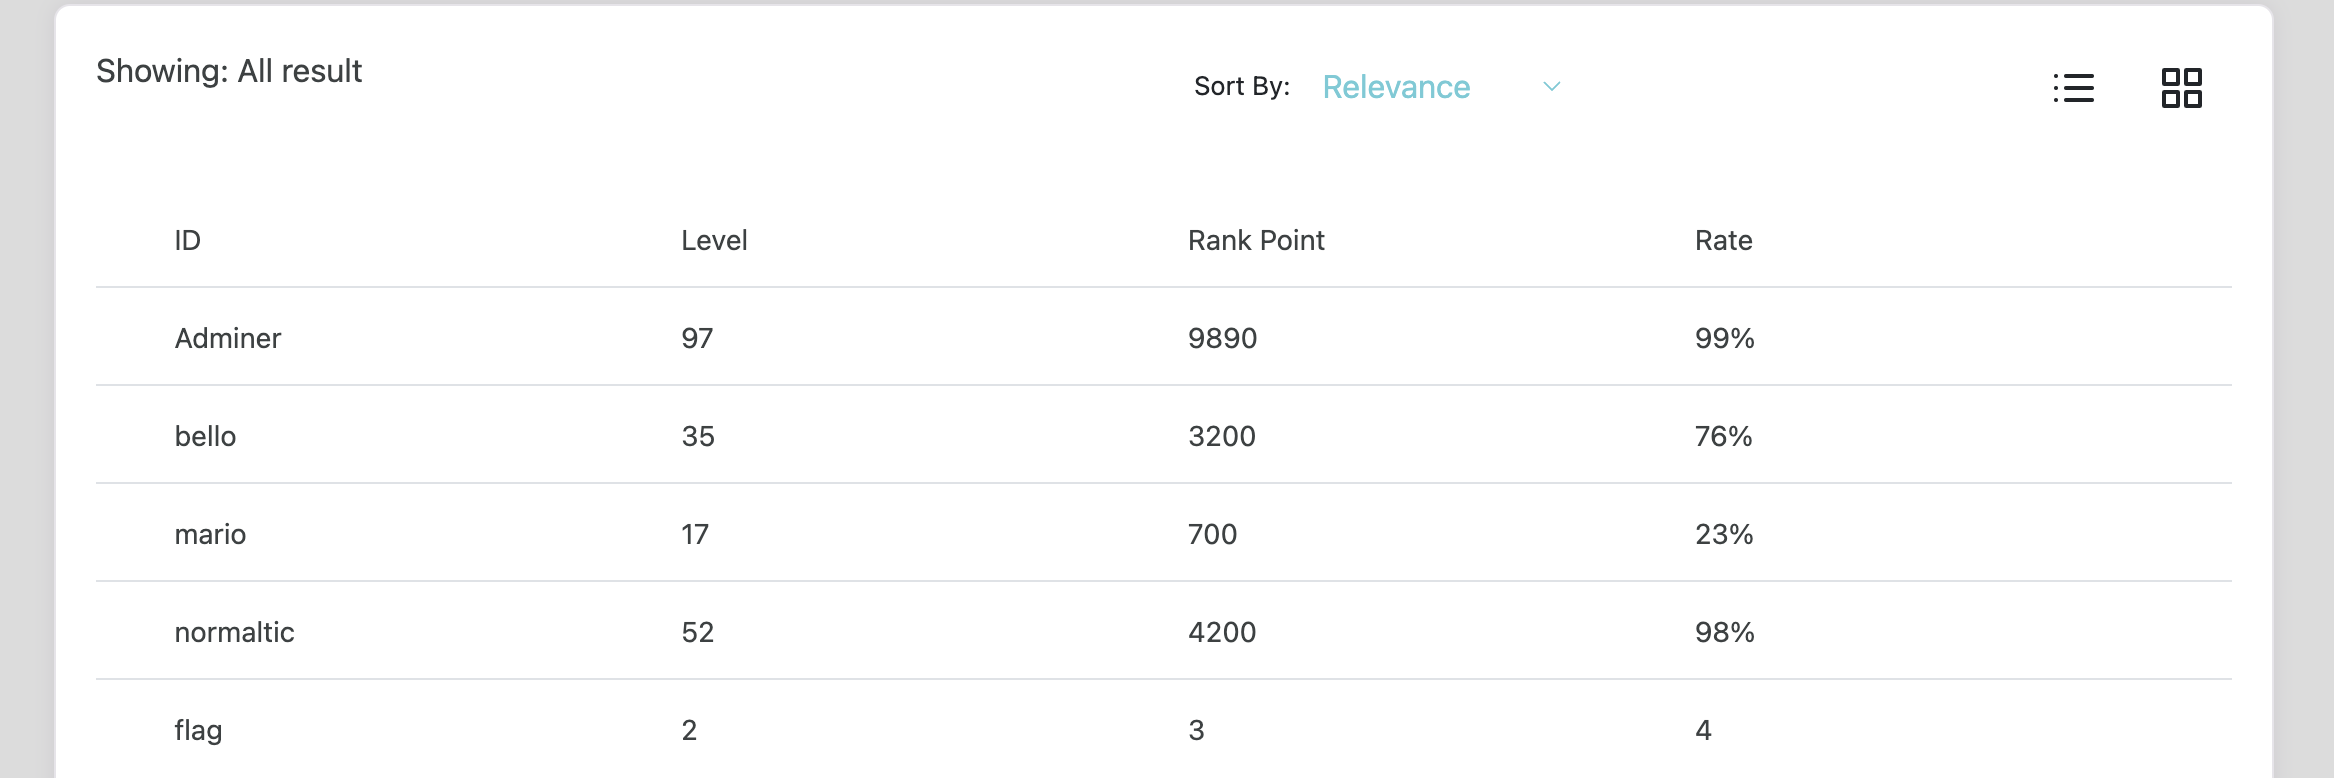Select the Rank Point column header
This screenshot has height=778, width=2334.
pos(1256,240)
